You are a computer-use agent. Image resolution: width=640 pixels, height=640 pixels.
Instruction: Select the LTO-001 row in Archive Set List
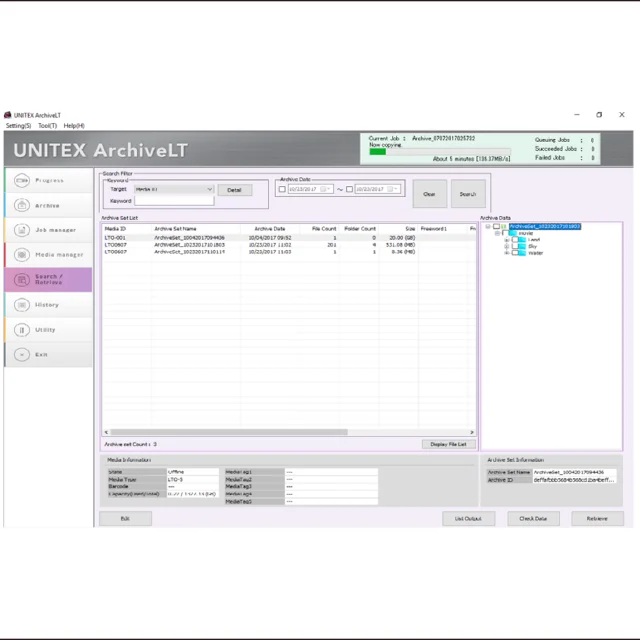289,238
